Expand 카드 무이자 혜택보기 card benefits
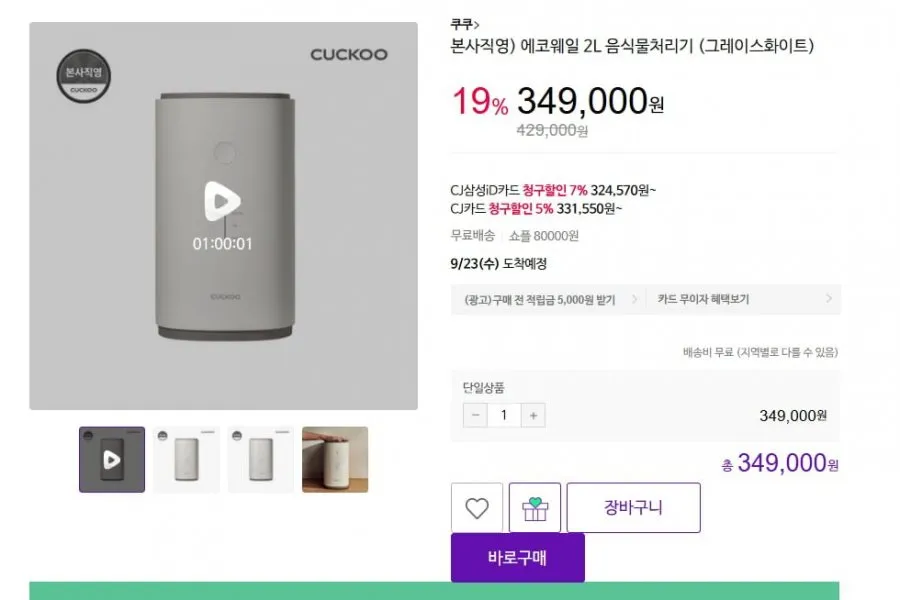The width and height of the screenshot is (900, 600). pos(744,299)
